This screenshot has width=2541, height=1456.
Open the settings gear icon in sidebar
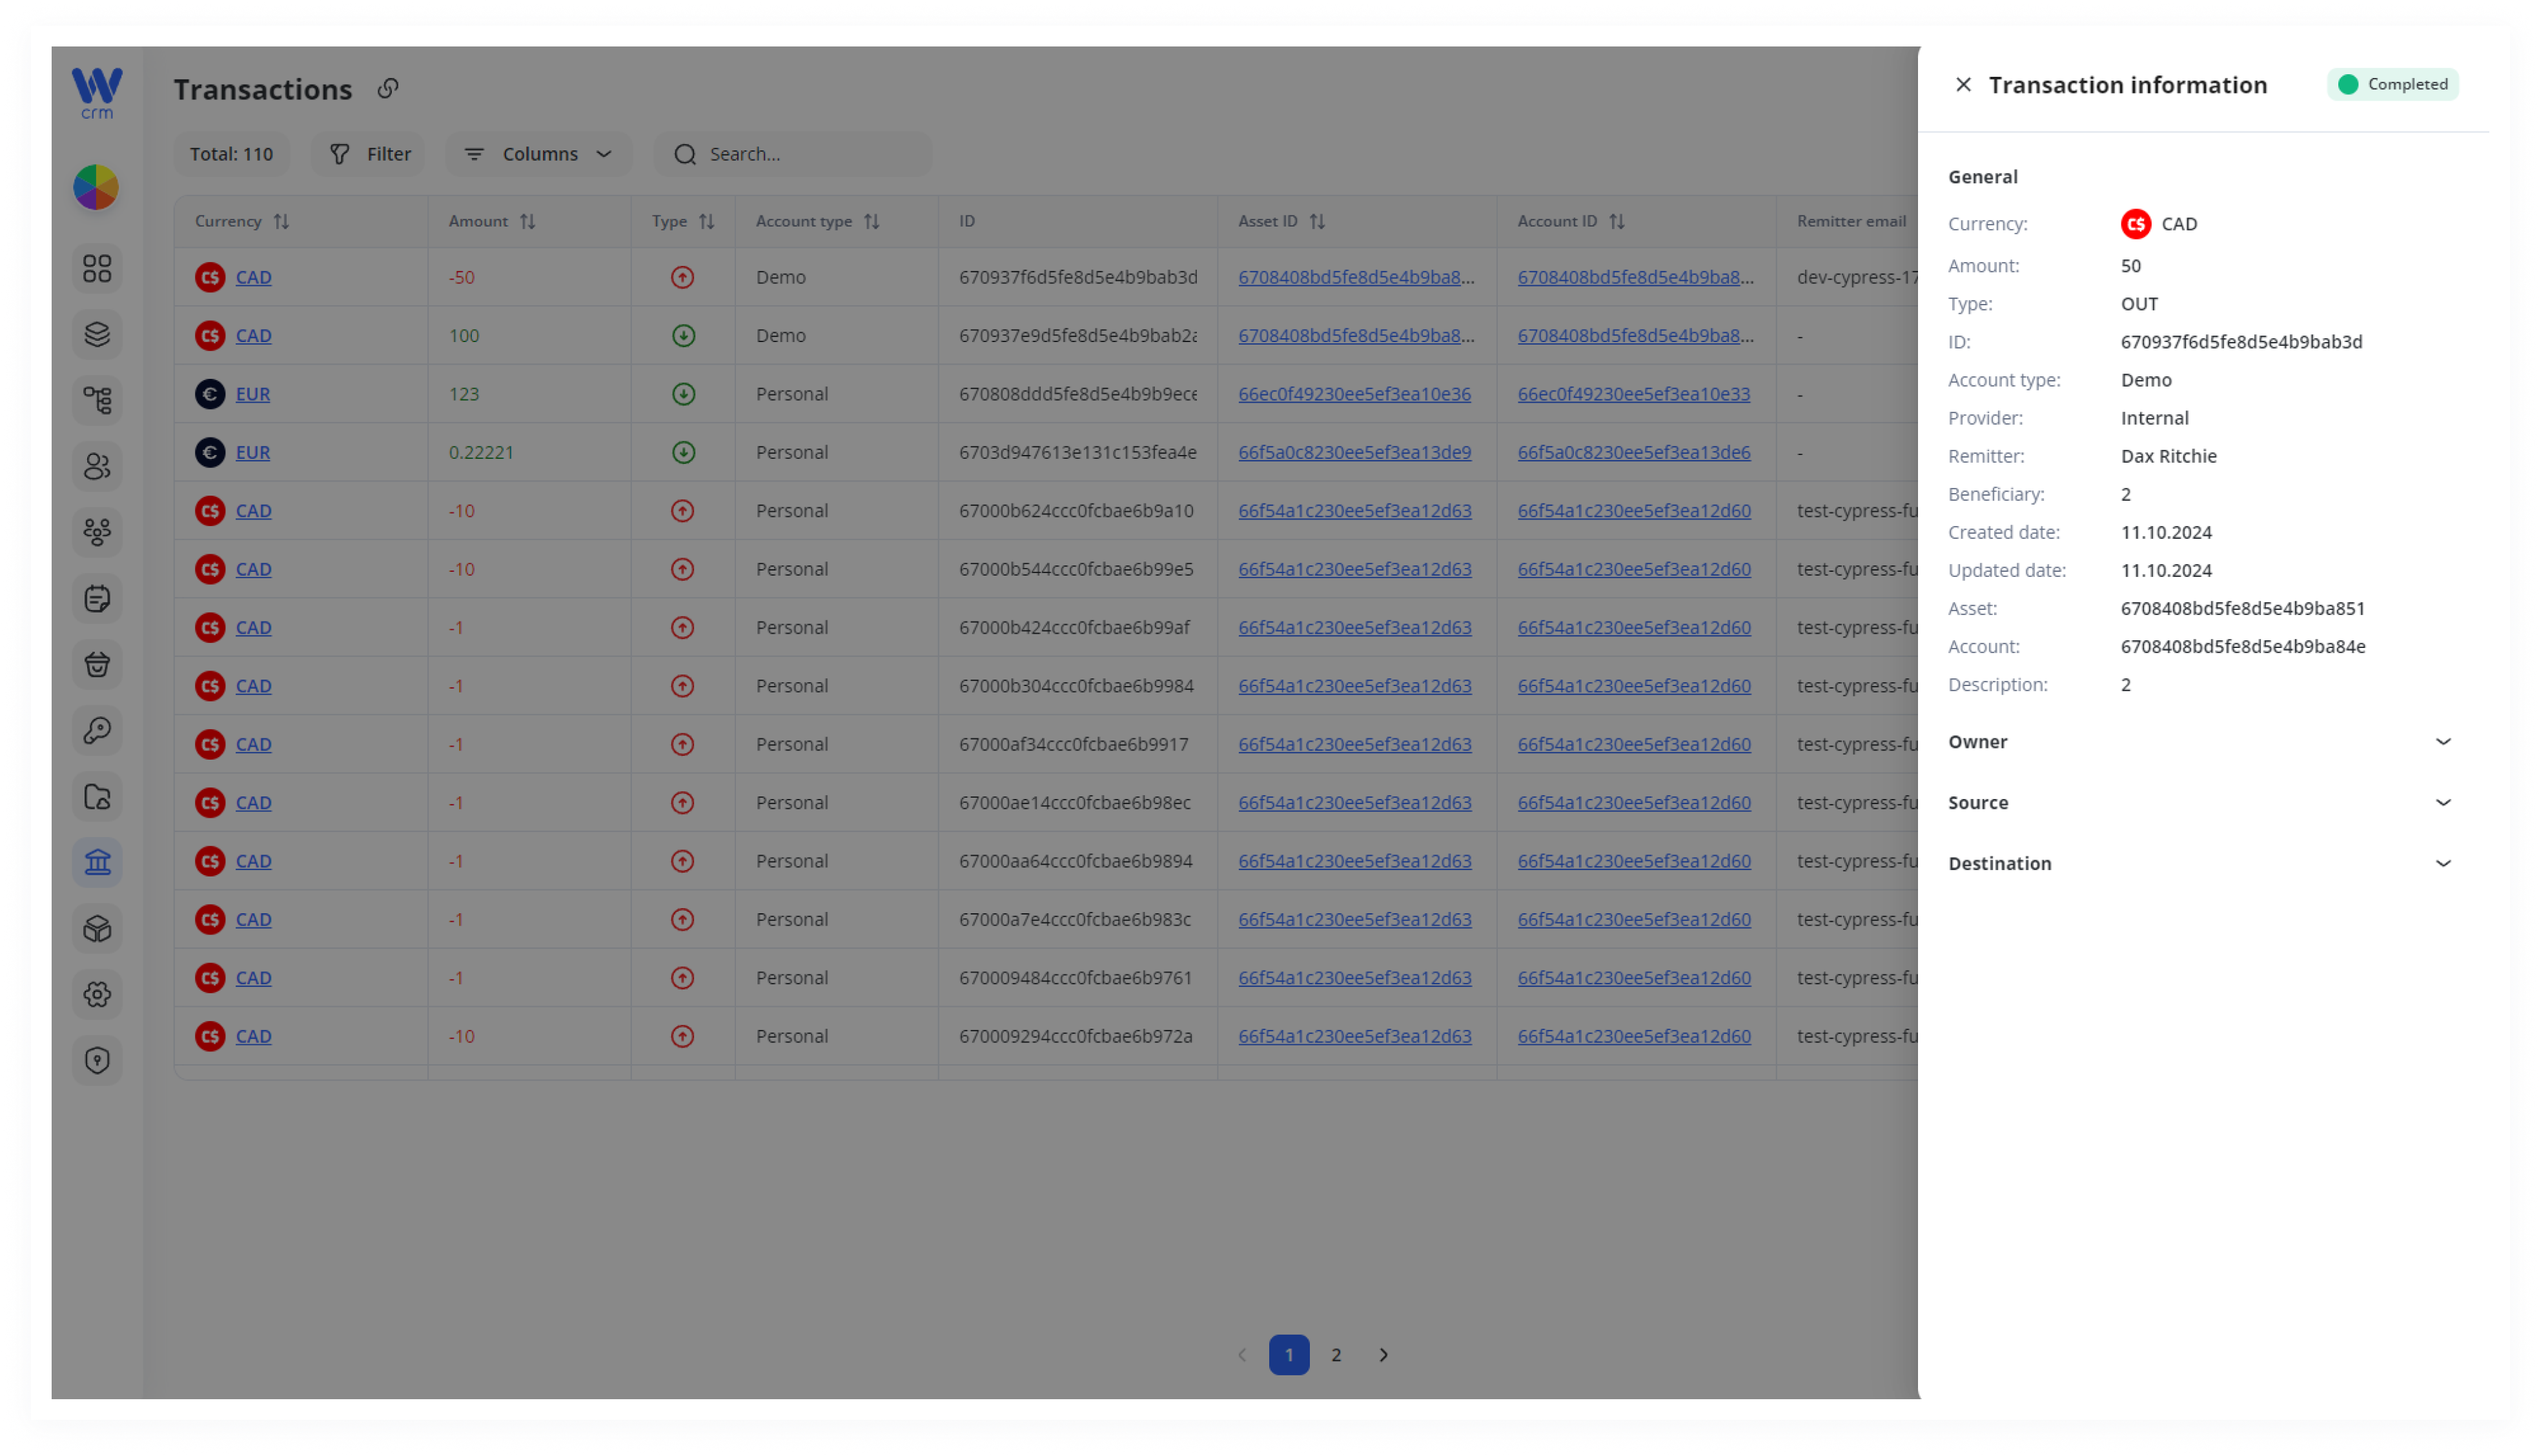tap(97, 994)
